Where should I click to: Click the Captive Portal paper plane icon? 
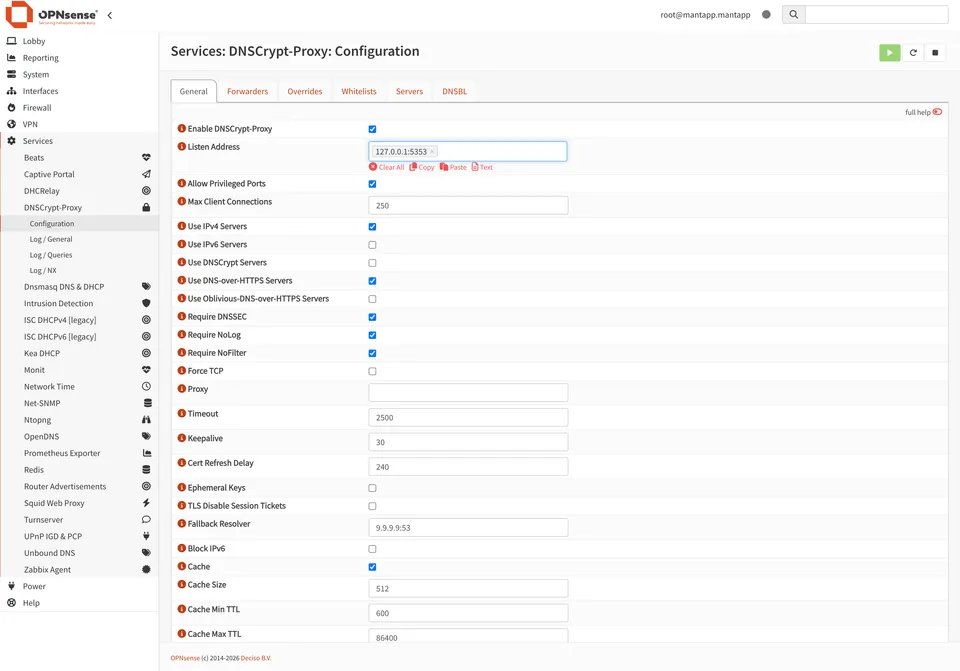(146, 174)
